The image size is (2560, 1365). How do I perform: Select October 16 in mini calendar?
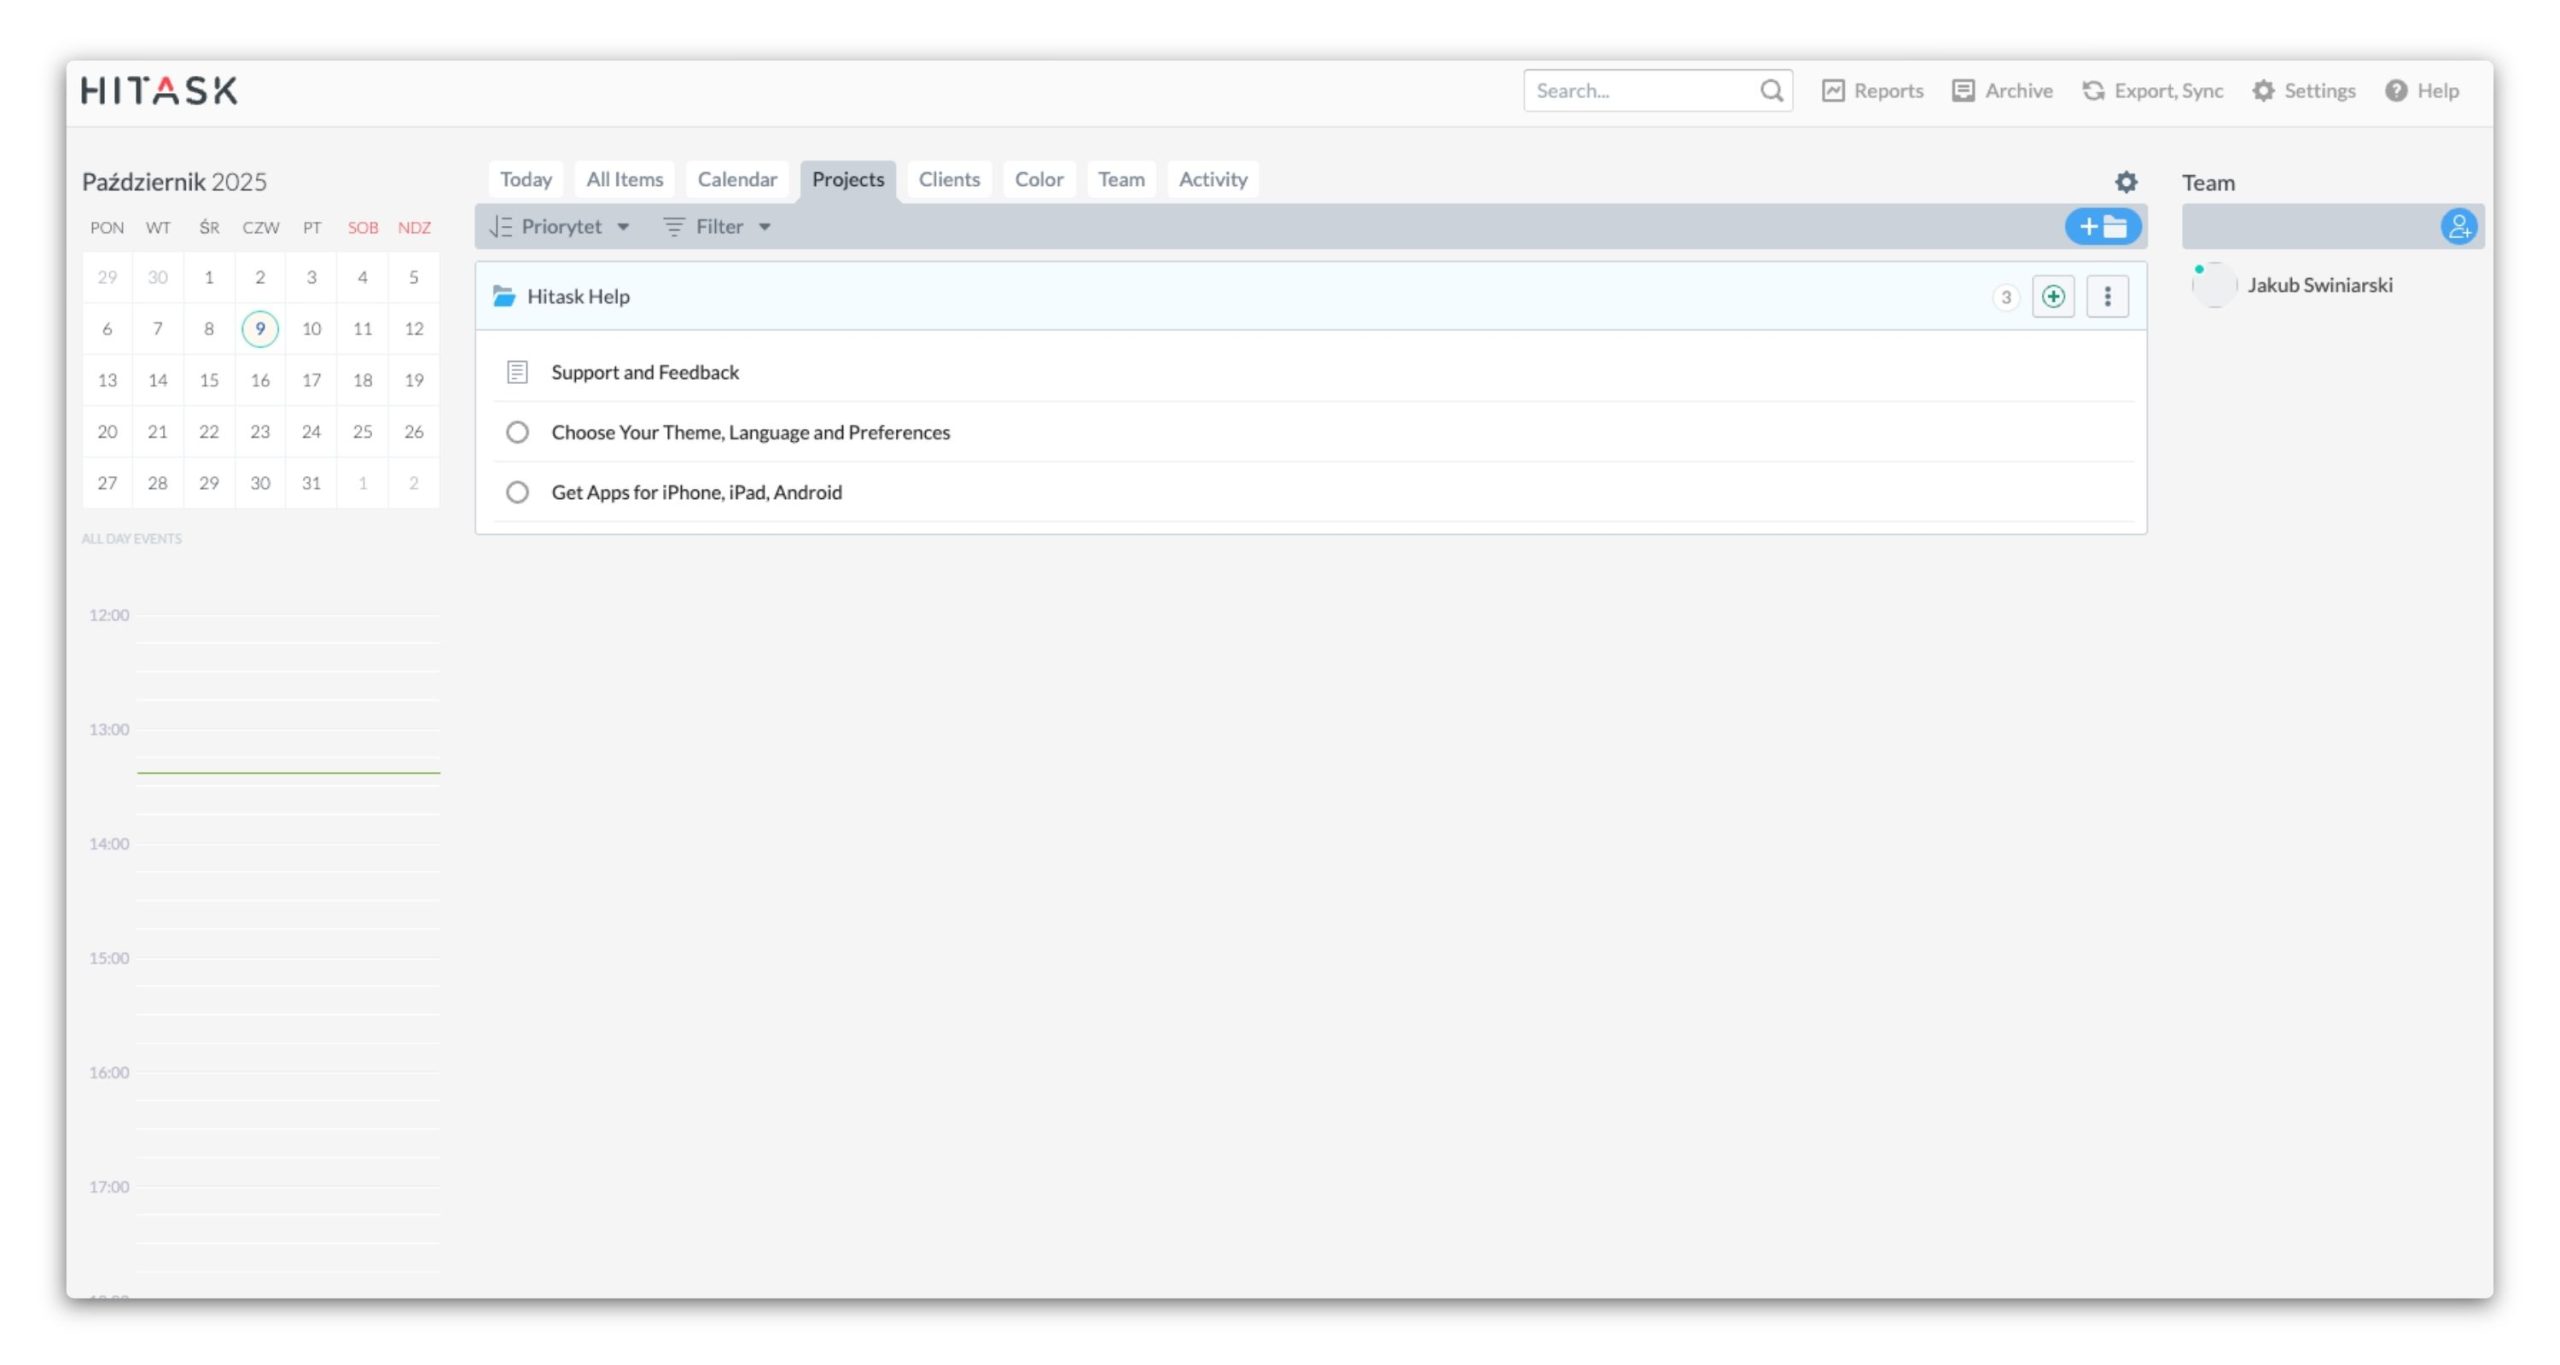(260, 380)
